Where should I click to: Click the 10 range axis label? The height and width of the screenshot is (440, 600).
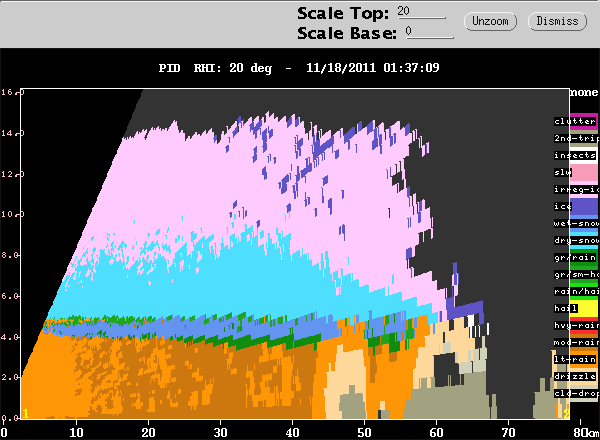76,433
